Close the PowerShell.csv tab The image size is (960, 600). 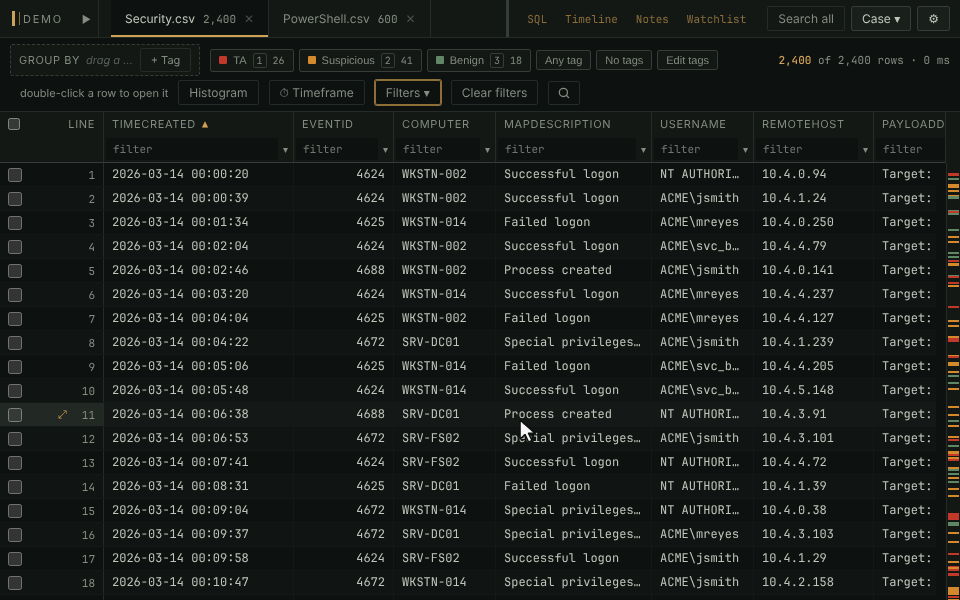[411, 19]
